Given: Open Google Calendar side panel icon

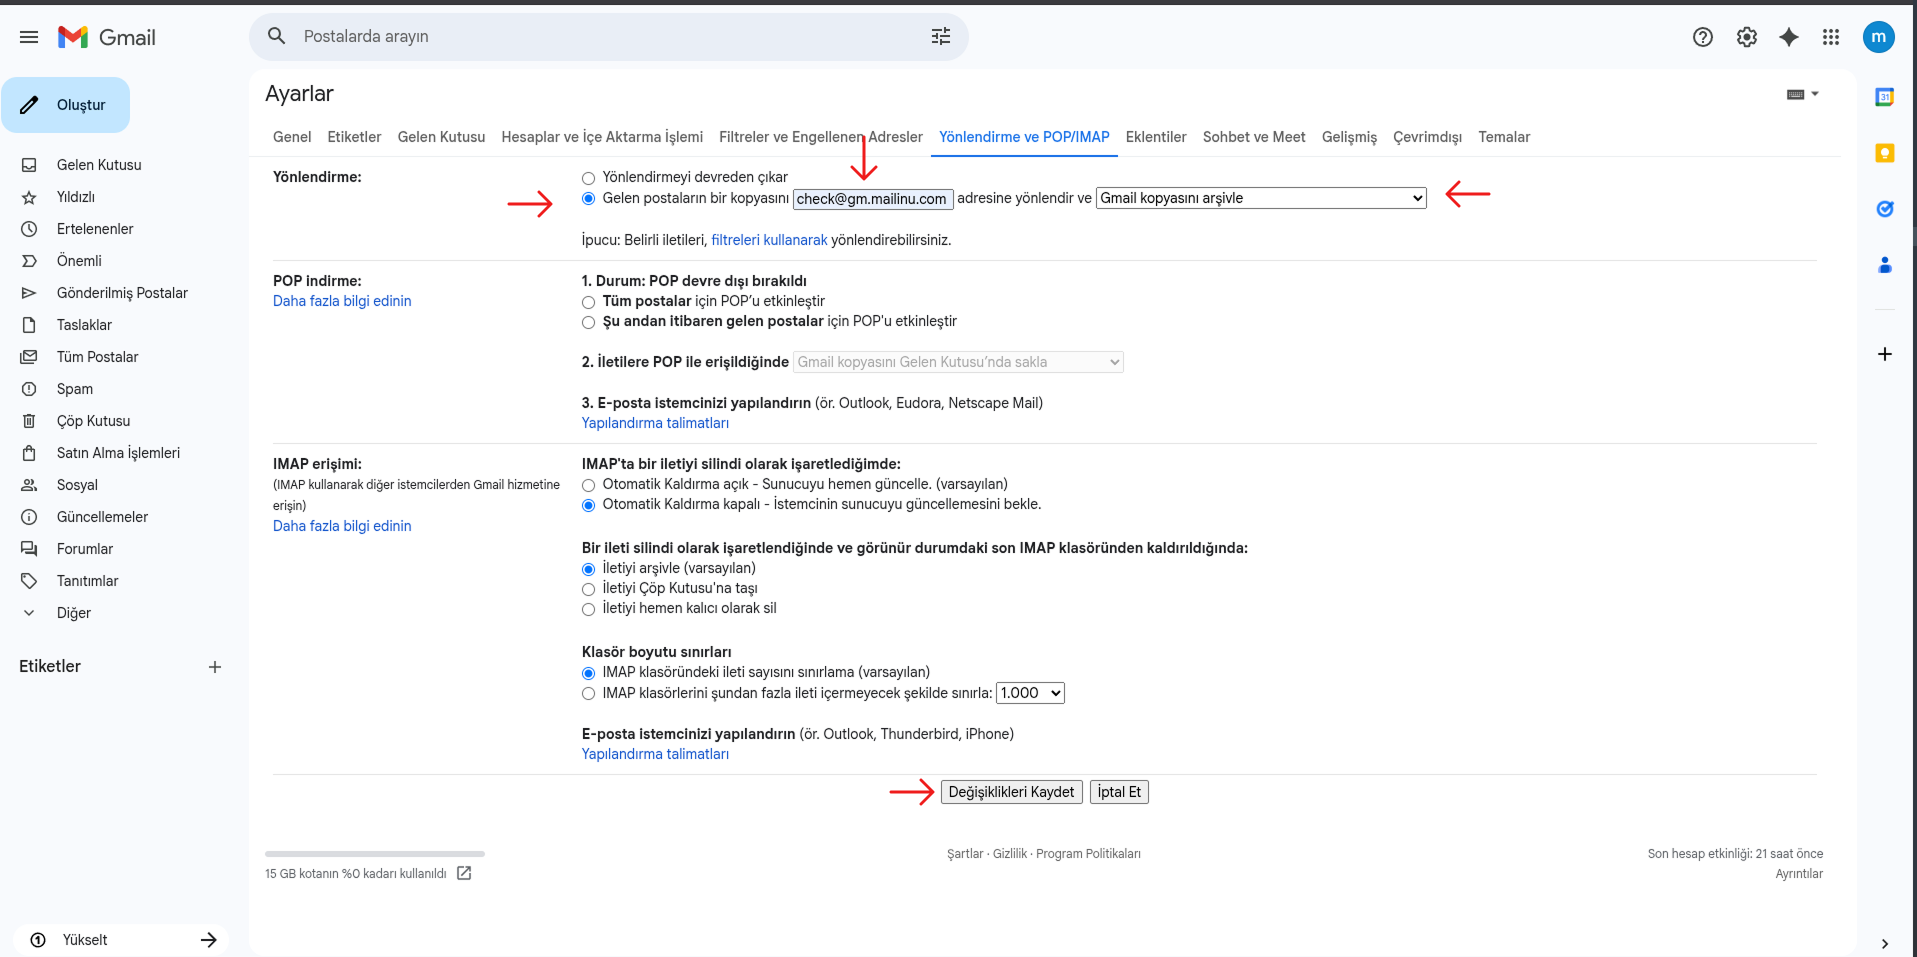Looking at the screenshot, I should (x=1884, y=97).
